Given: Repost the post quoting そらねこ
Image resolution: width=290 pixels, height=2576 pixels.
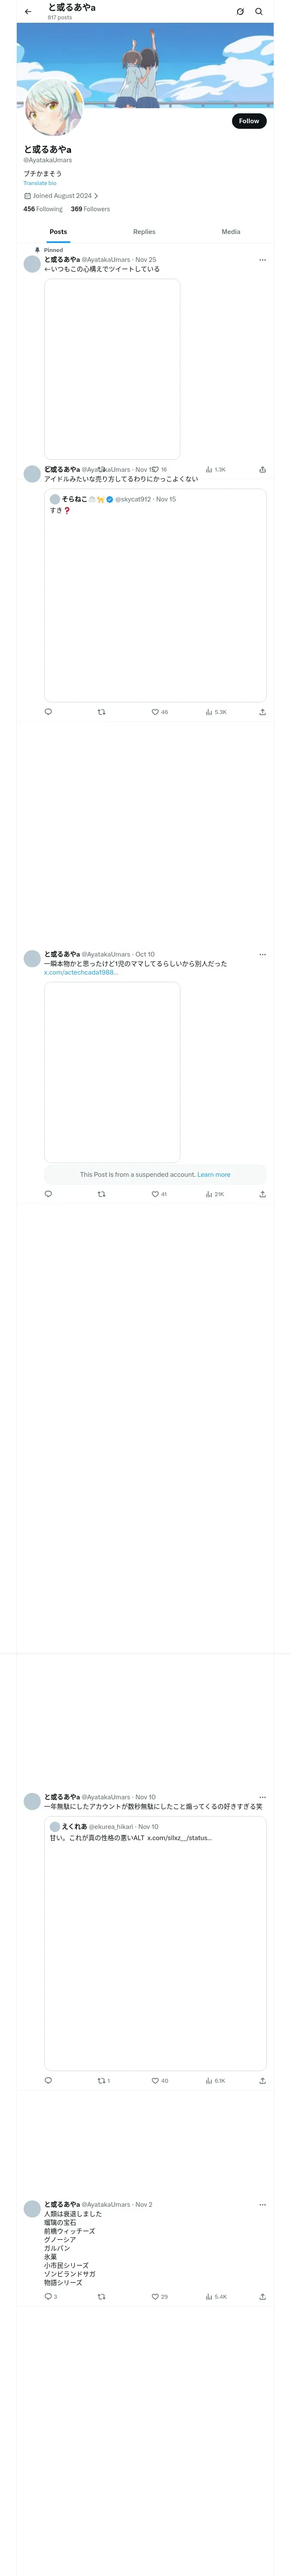Looking at the screenshot, I should 101,712.
